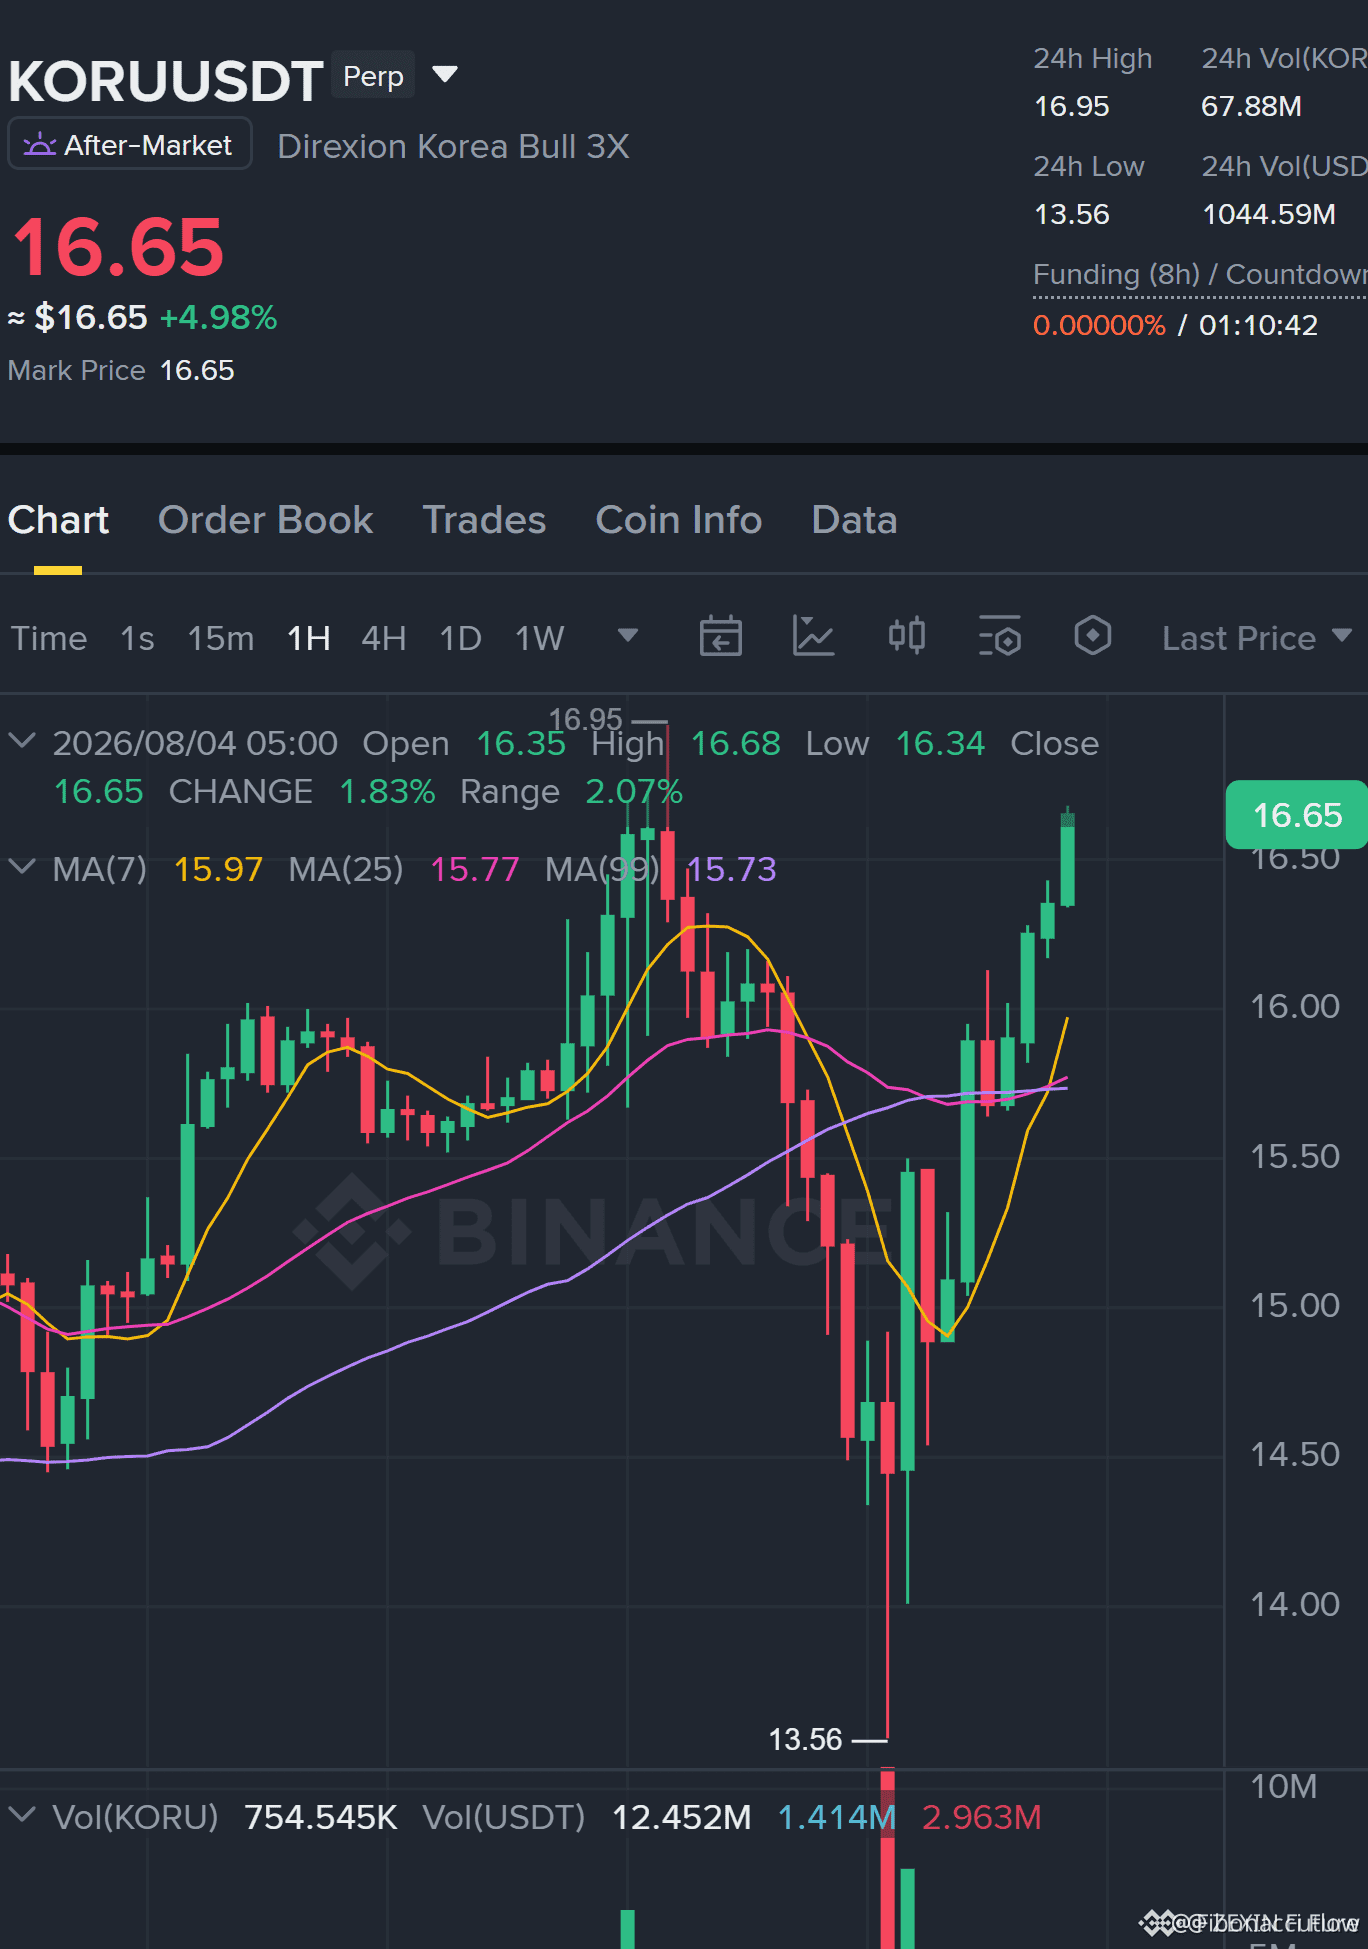1368x1949 pixels.
Task: Click the 01:10:42 countdown timer
Action: [x=1258, y=325]
